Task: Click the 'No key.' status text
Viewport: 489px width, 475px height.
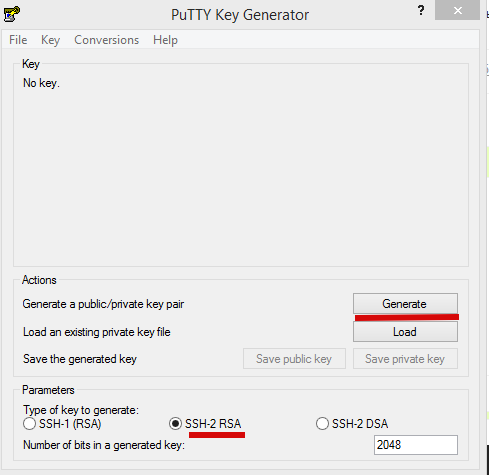Action: [x=41, y=83]
